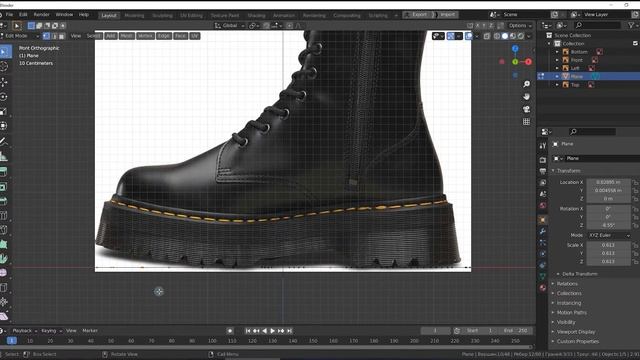
Task: Open the Options dropdown in viewport header
Action: (x=520, y=26)
